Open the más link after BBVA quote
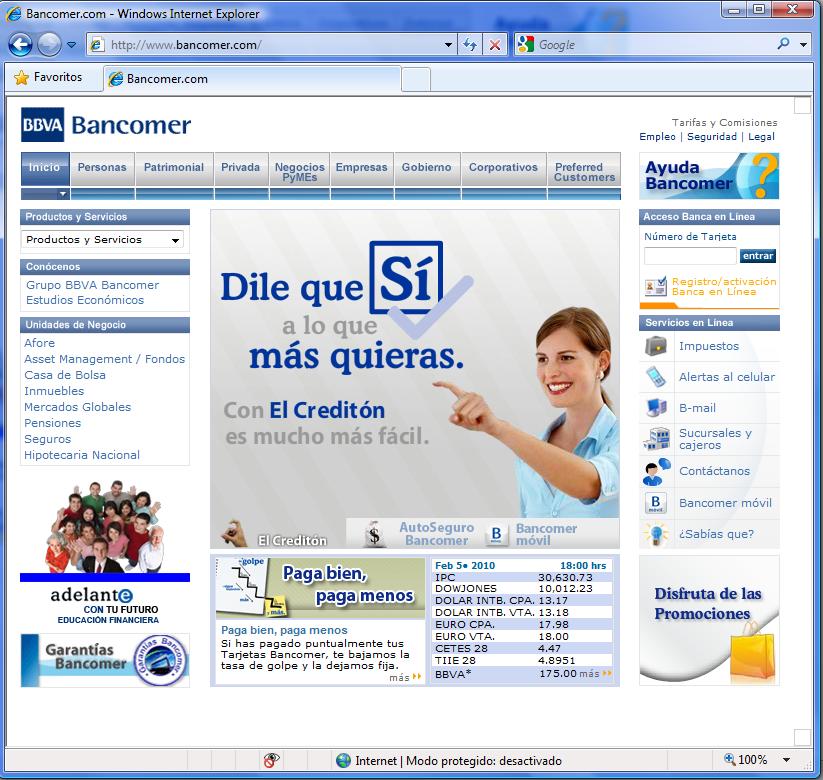The width and height of the screenshot is (823, 780). point(595,673)
